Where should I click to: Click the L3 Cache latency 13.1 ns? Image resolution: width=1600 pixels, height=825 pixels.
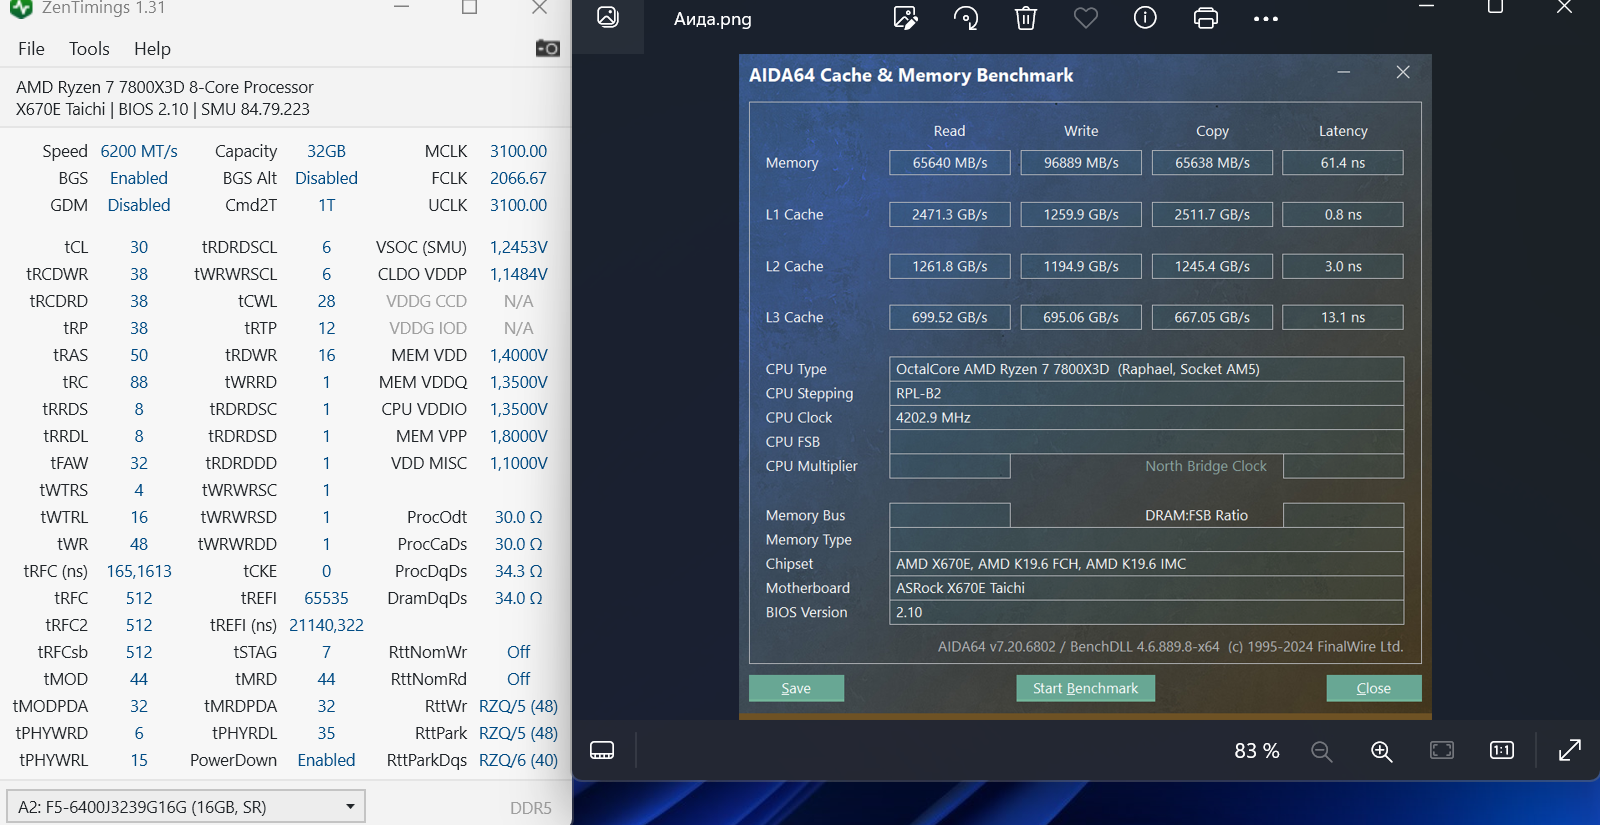click(1343, 317)
